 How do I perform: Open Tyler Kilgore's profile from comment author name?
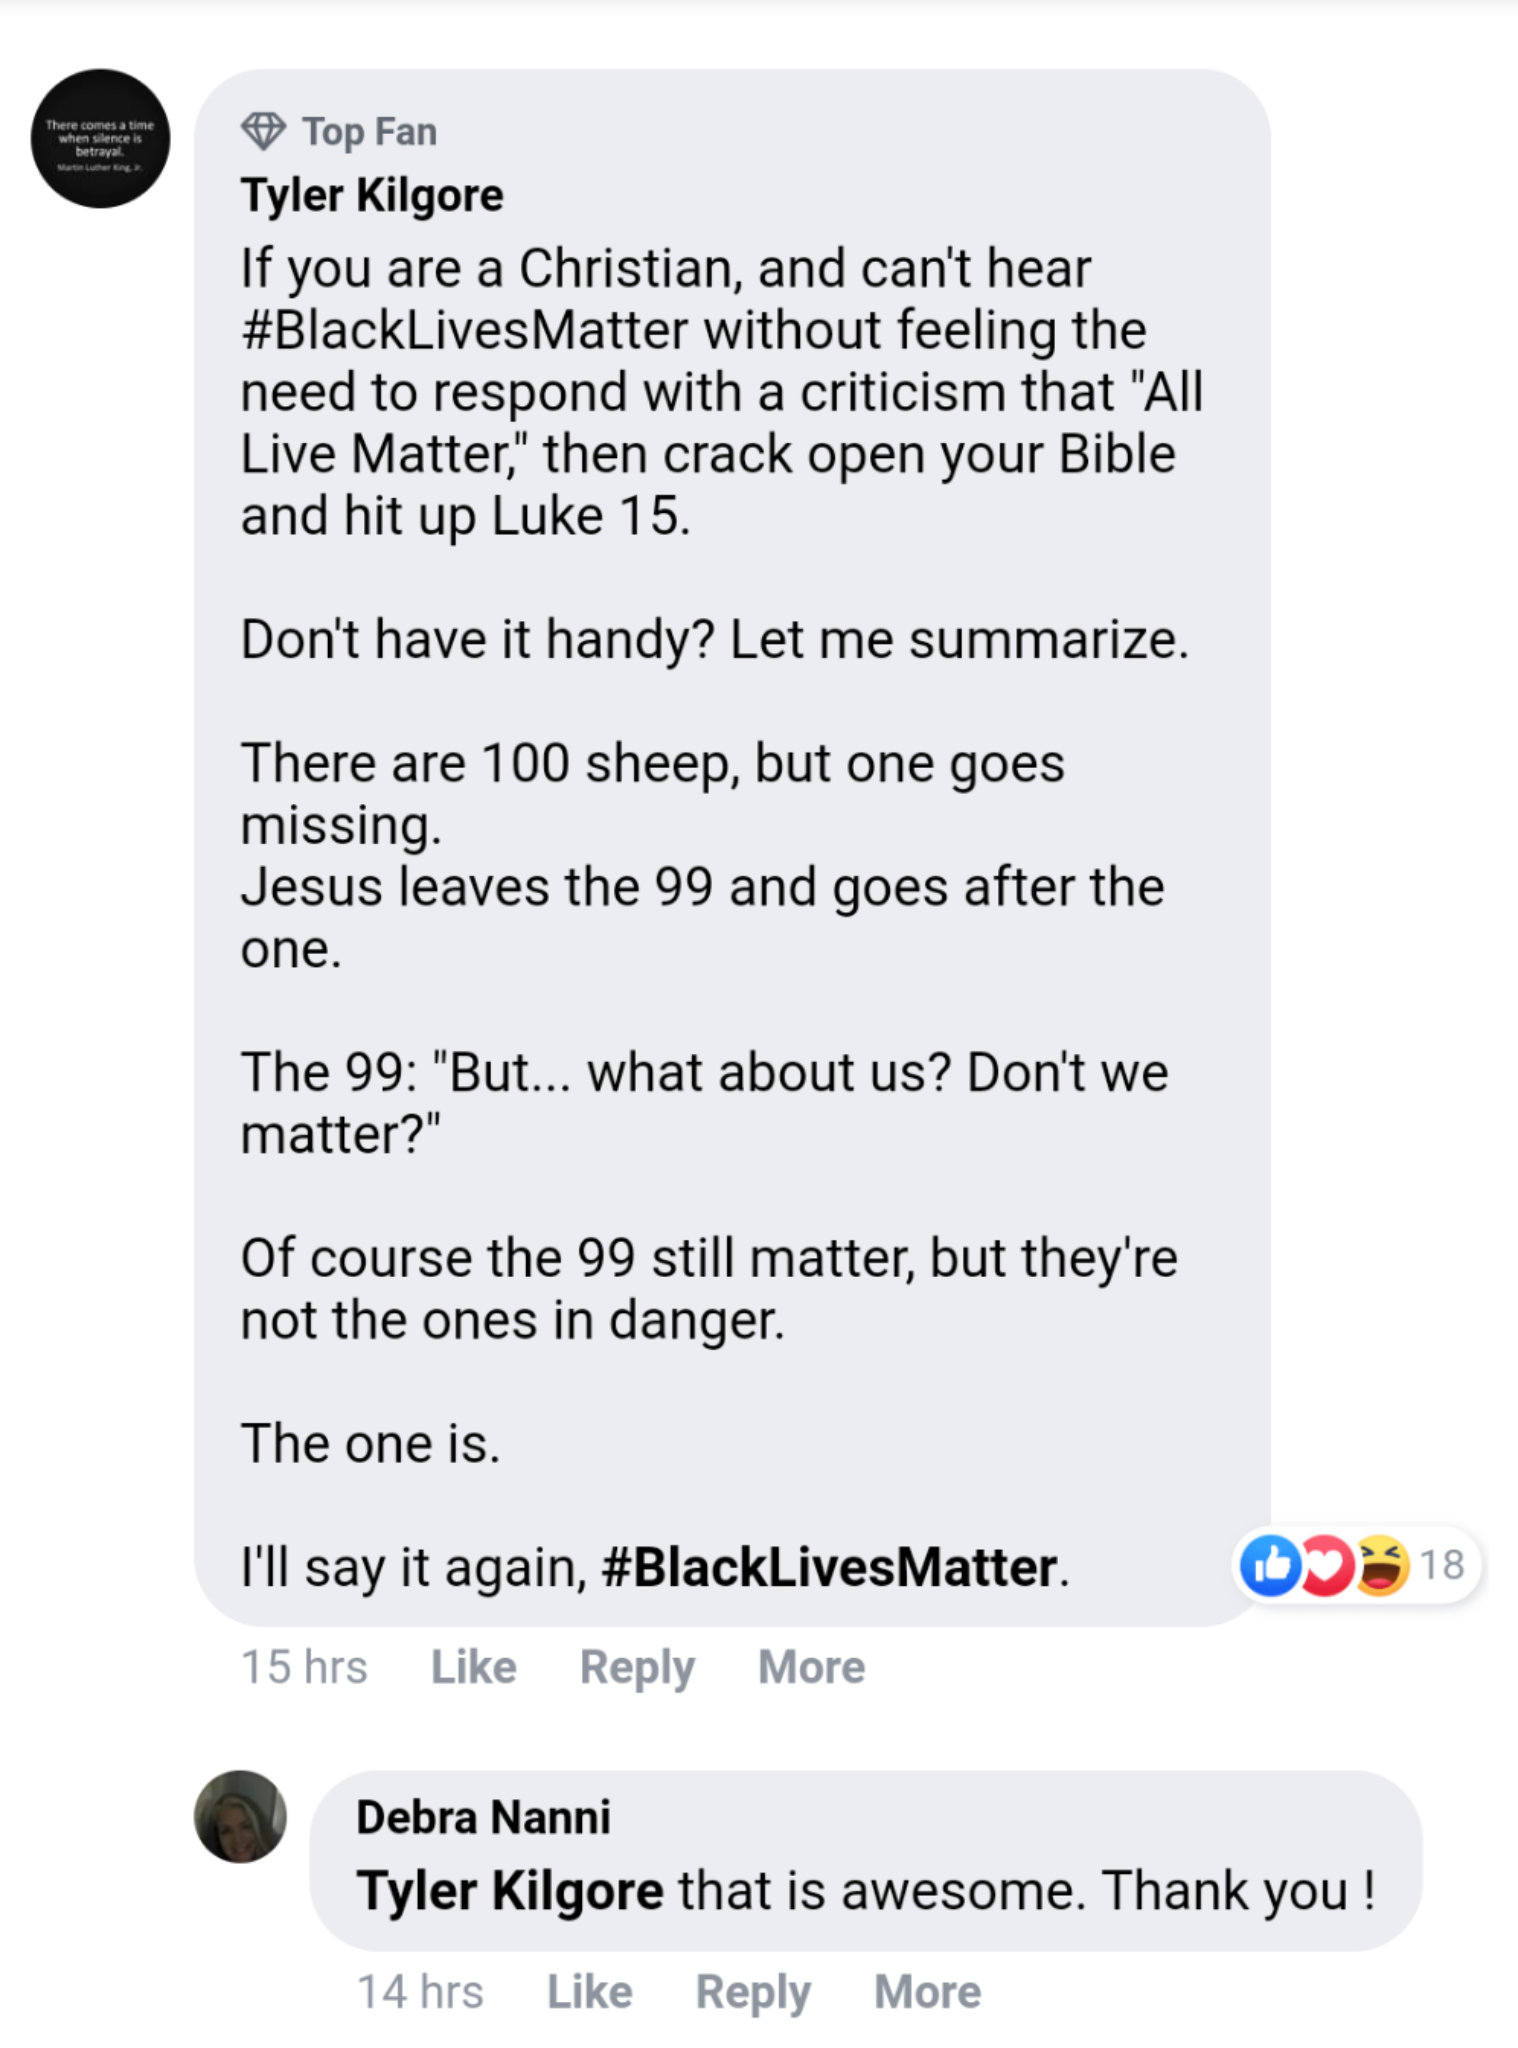[372, 195]
